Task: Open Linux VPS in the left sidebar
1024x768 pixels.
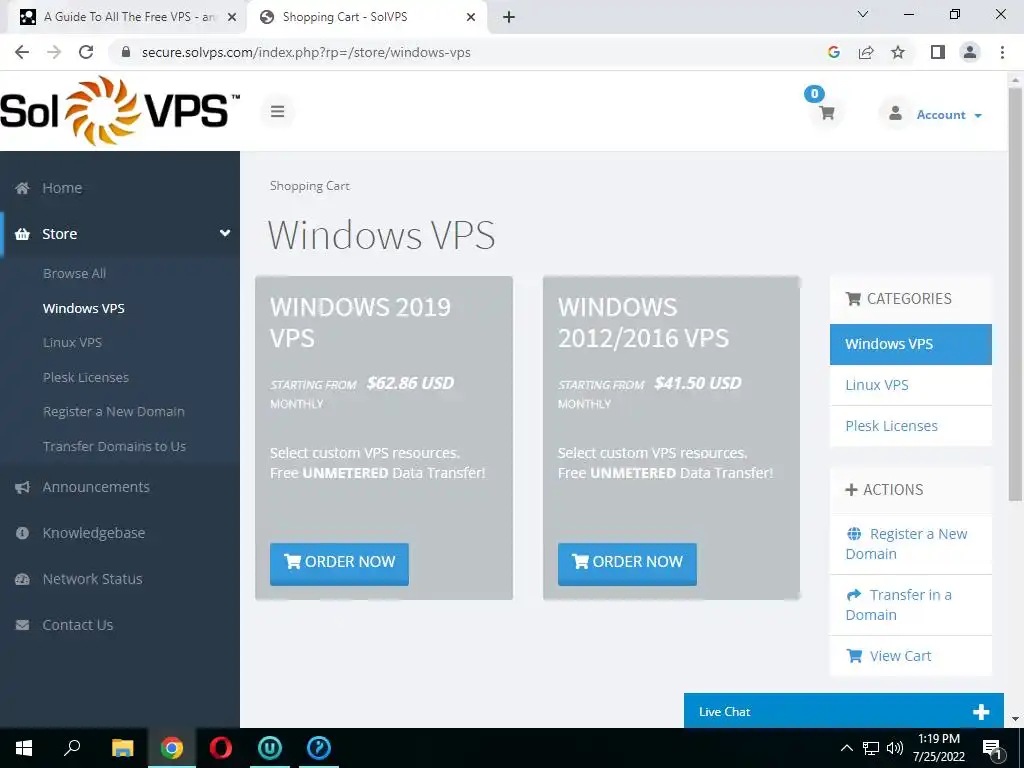Action: pos(72,342)
